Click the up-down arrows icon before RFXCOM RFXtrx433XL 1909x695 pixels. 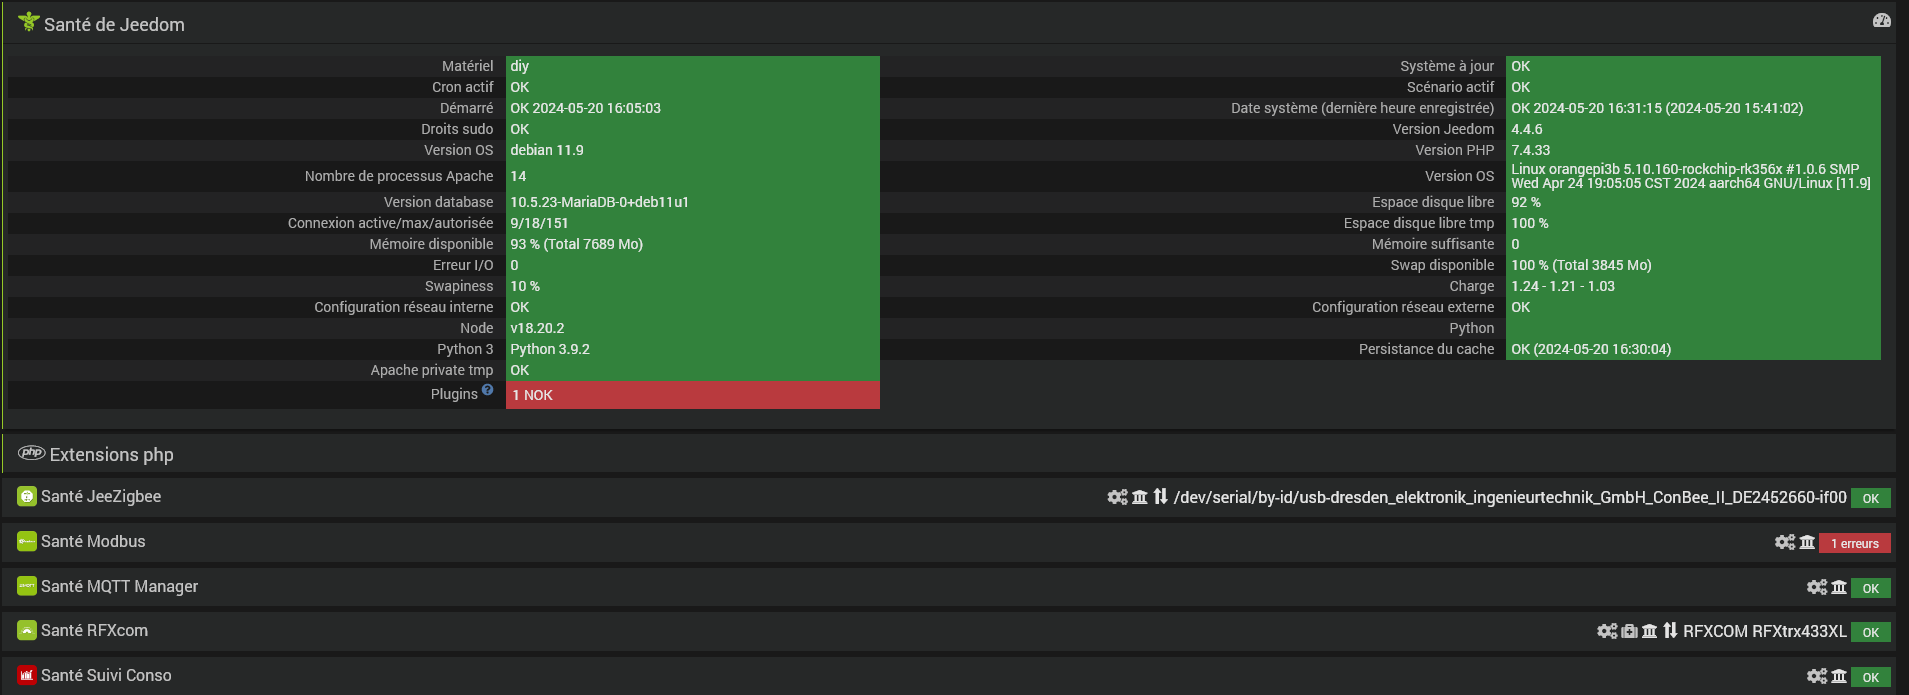(x=1670, y=631)
